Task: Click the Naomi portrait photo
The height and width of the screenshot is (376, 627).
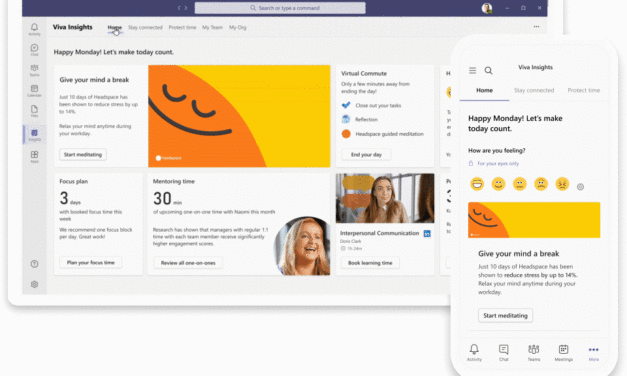Action: [x=303, y=246]
